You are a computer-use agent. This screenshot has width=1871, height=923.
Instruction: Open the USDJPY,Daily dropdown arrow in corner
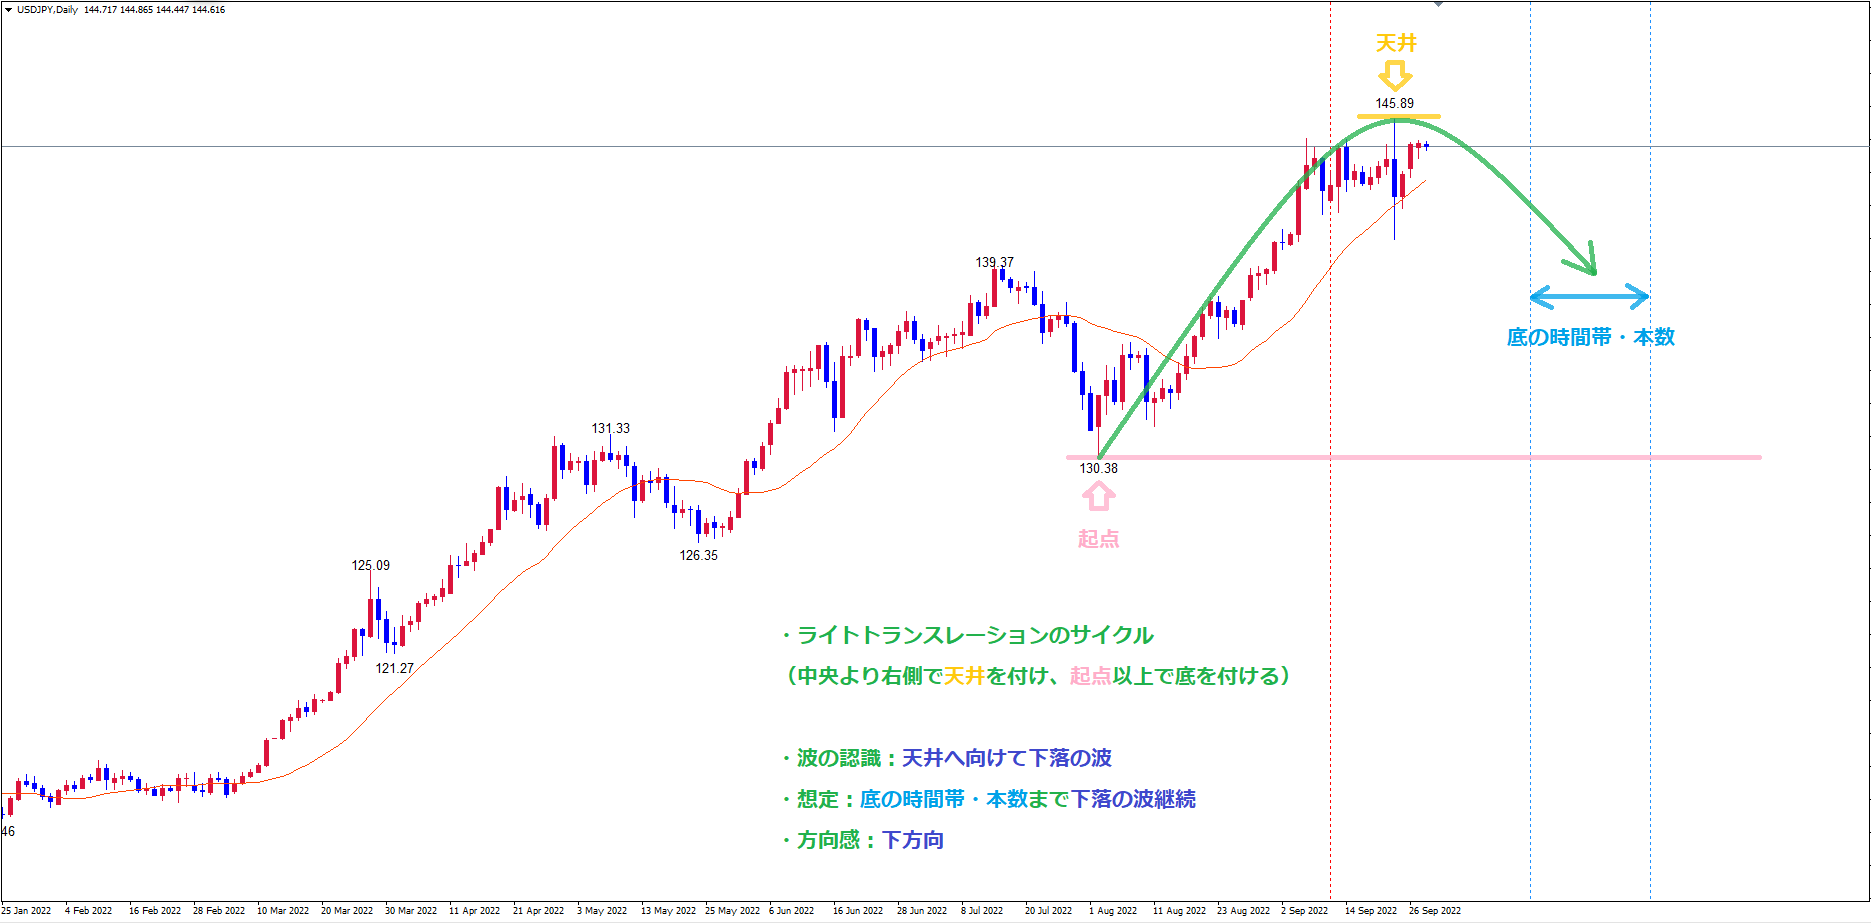(8, 10)
